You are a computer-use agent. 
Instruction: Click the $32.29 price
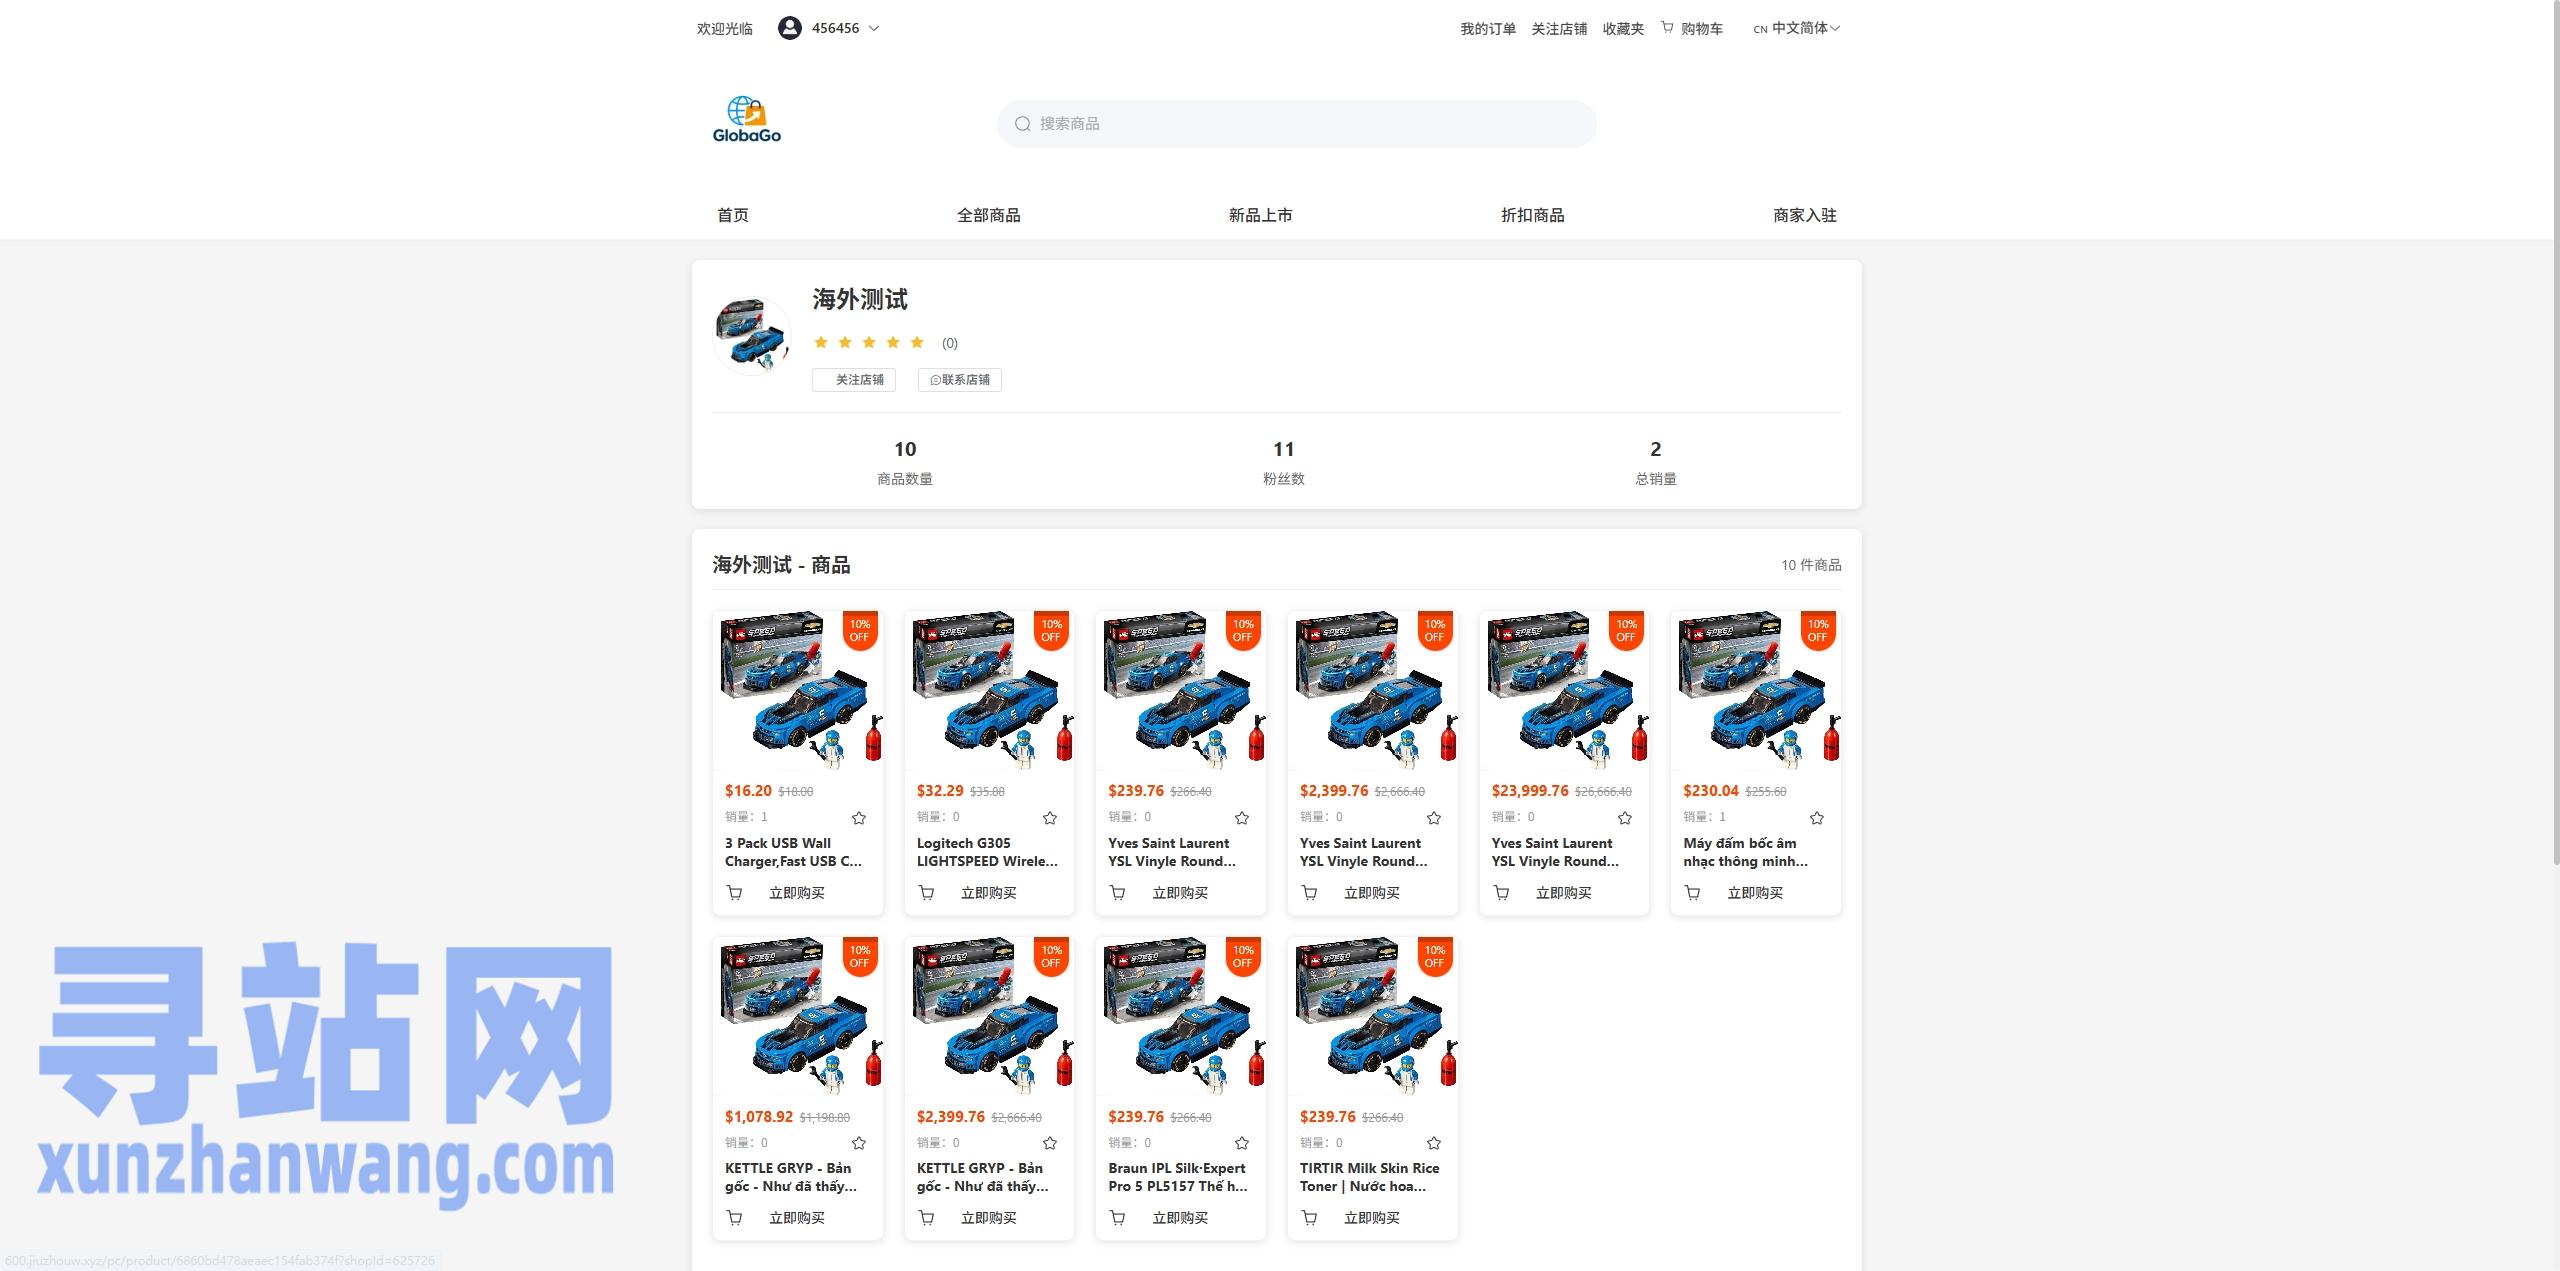click(x=940, y=790)
